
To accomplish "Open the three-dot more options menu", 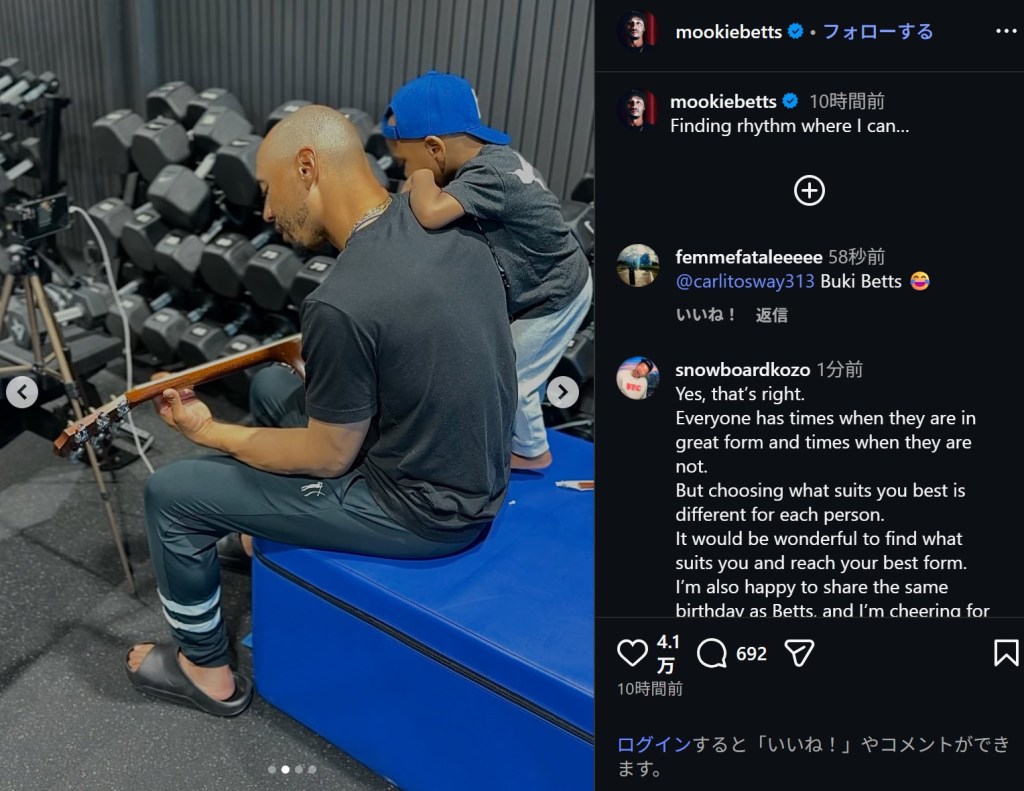I will tap(1006, 31).
